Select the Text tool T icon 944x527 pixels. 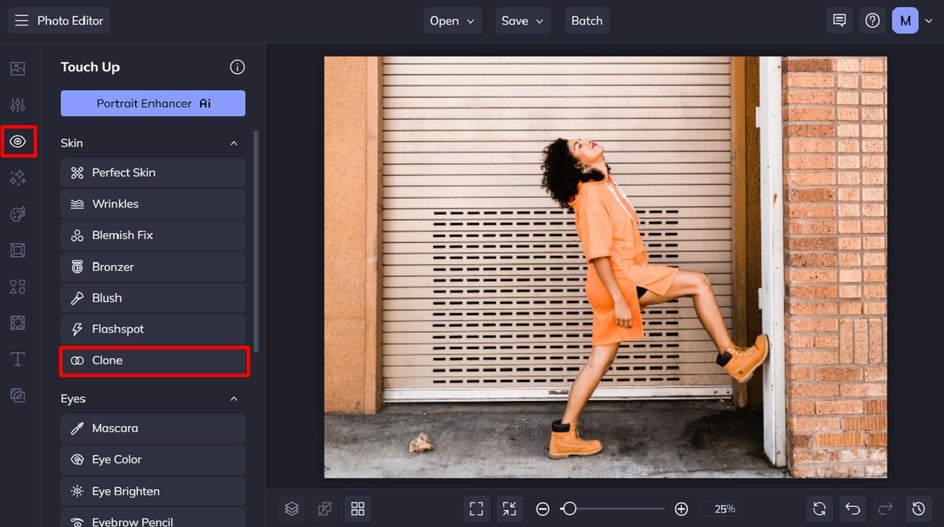(x=17, y=359)
